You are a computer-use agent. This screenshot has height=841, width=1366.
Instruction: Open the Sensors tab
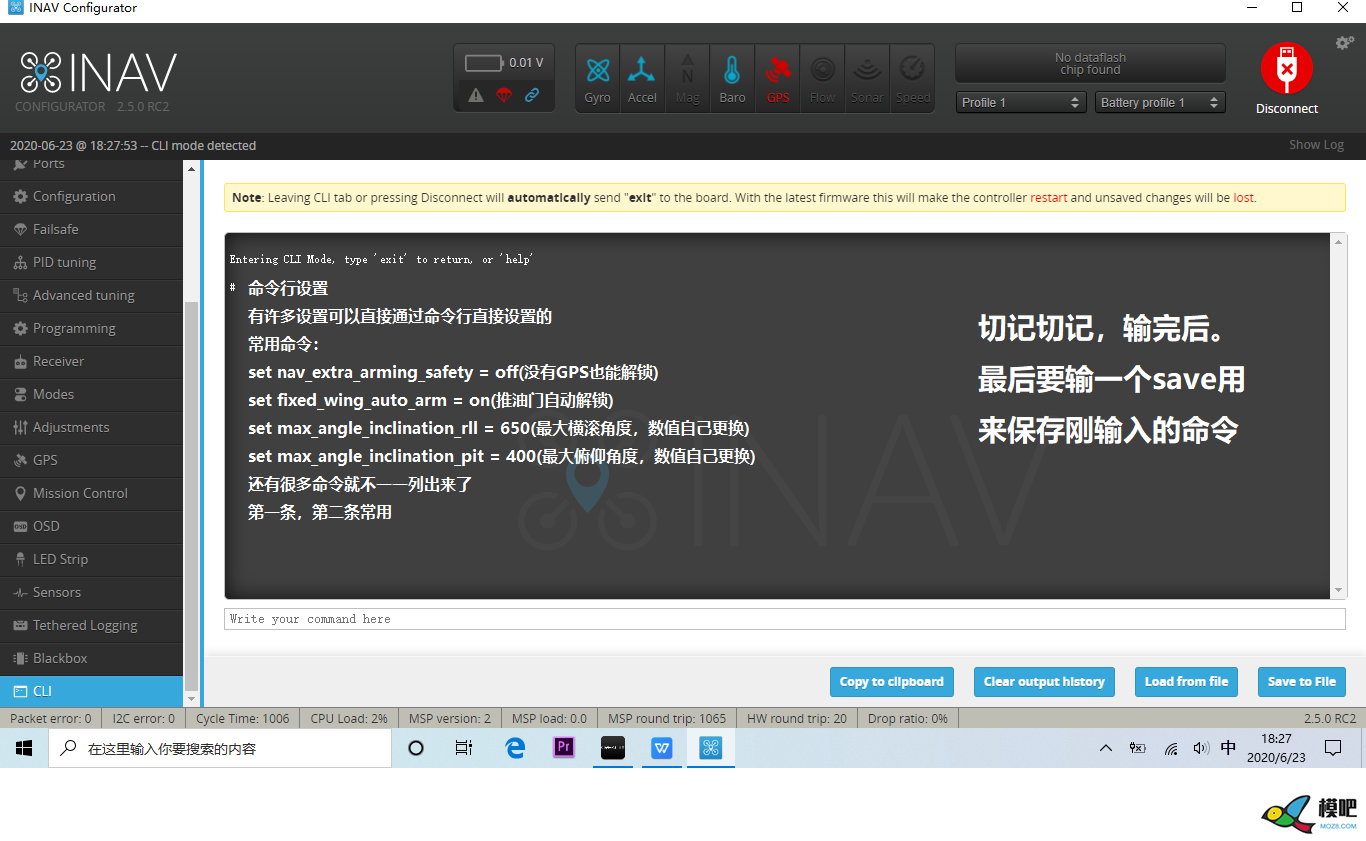click(92, 592)
